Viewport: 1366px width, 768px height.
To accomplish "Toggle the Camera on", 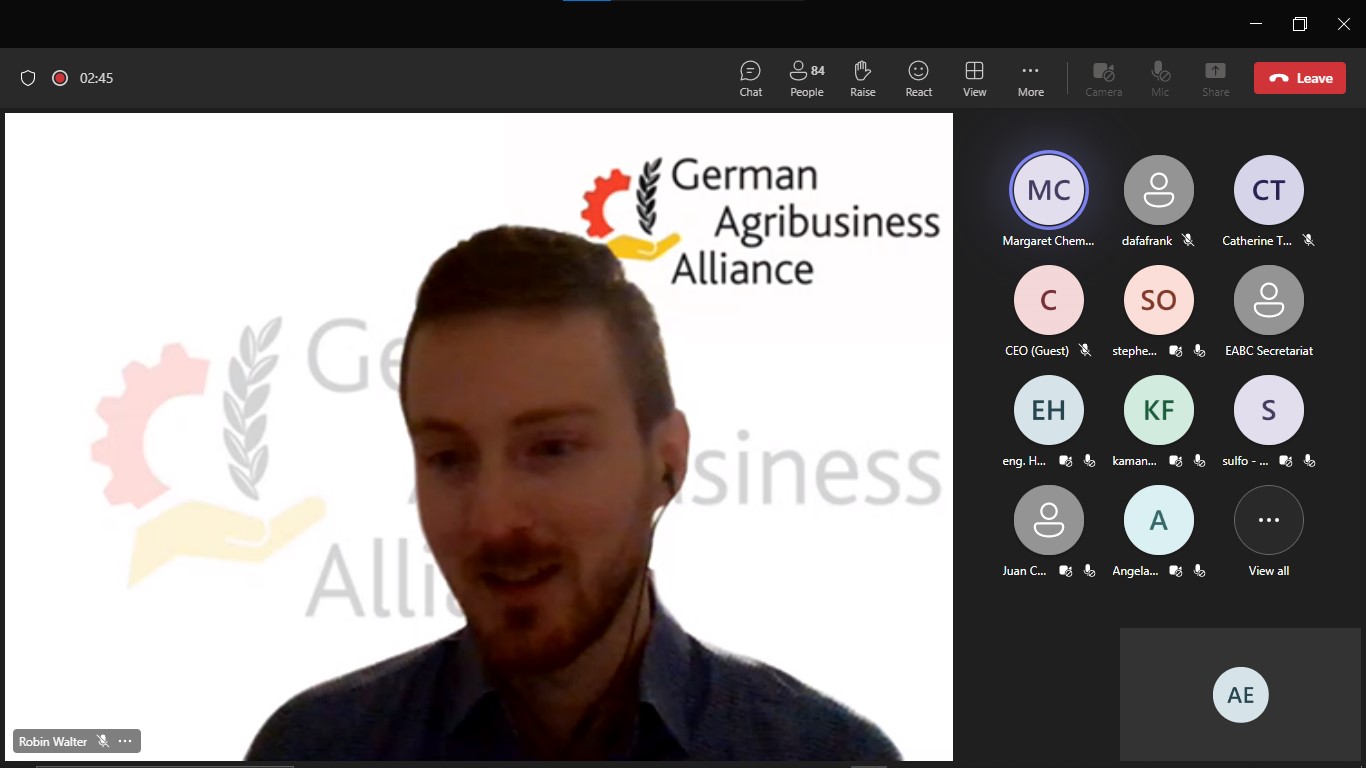I will (1103, 78).
